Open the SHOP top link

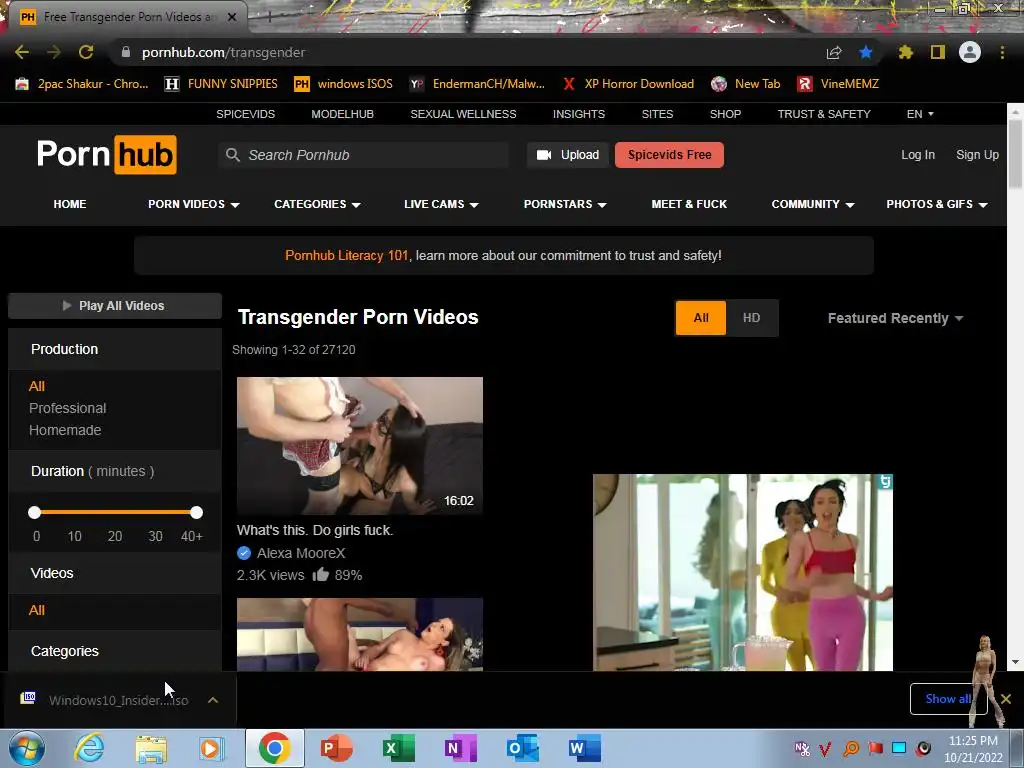725,114
